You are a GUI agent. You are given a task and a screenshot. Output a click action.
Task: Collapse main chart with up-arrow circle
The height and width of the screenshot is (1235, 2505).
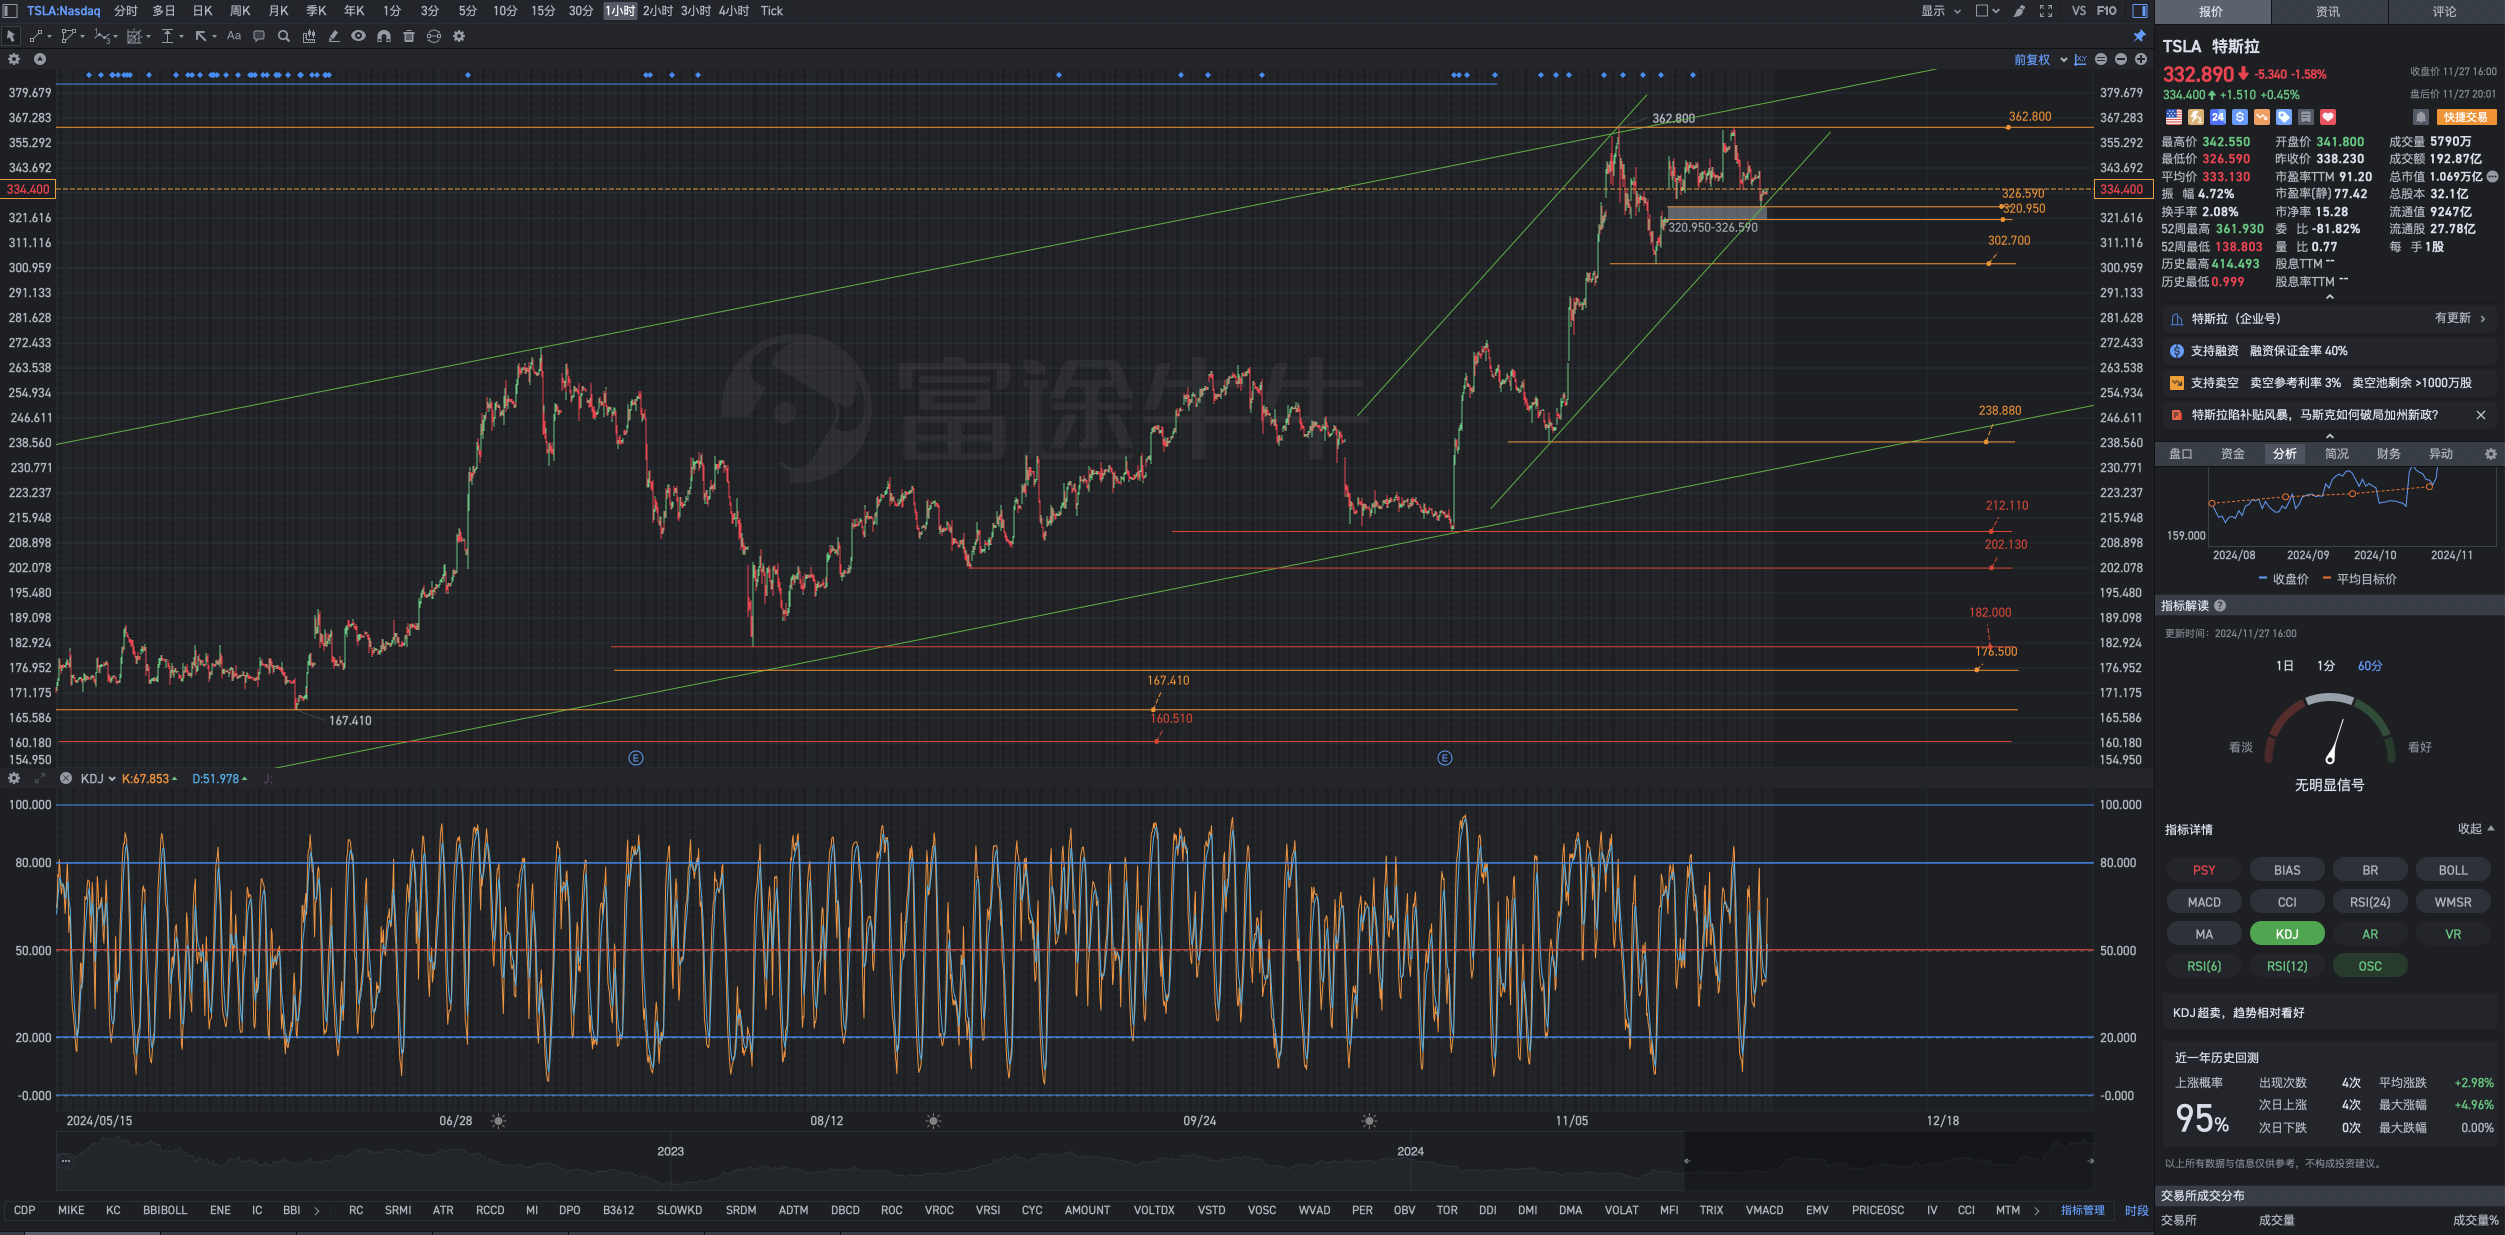[40, 59]
